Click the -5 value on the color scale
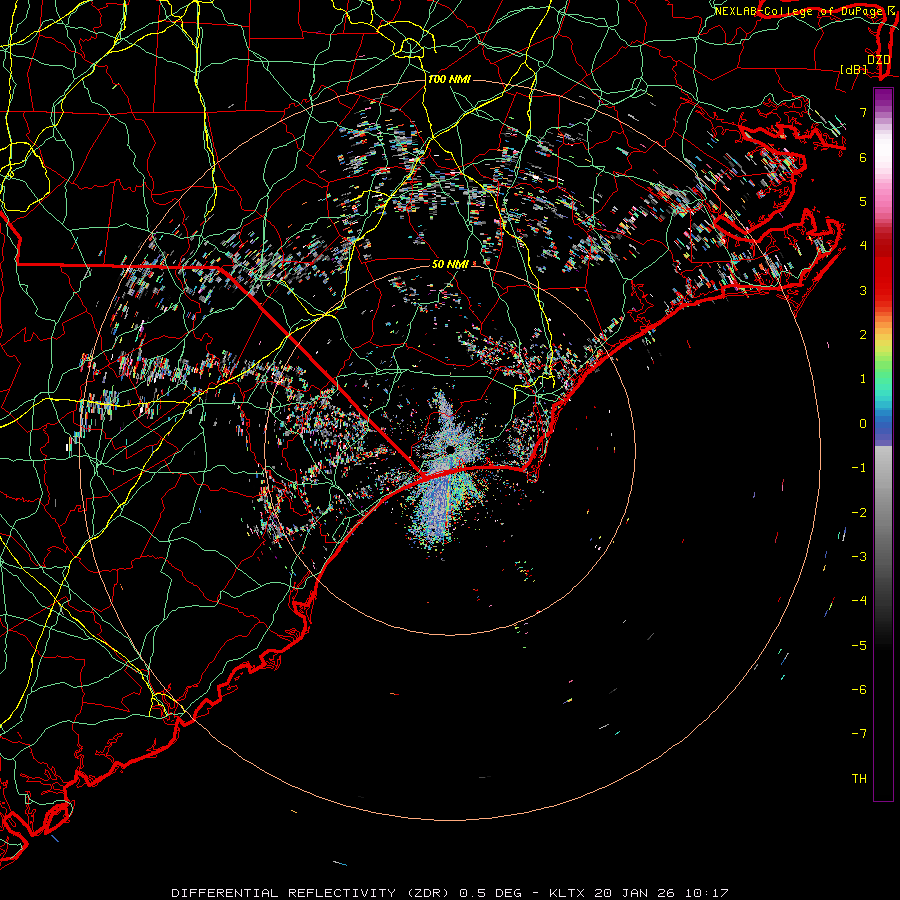Screen dimensions: 900x900 859,646
